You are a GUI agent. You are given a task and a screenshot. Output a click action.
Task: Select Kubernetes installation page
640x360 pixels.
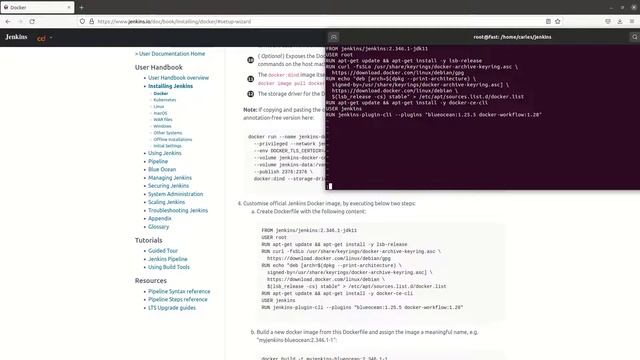(165, 100)
